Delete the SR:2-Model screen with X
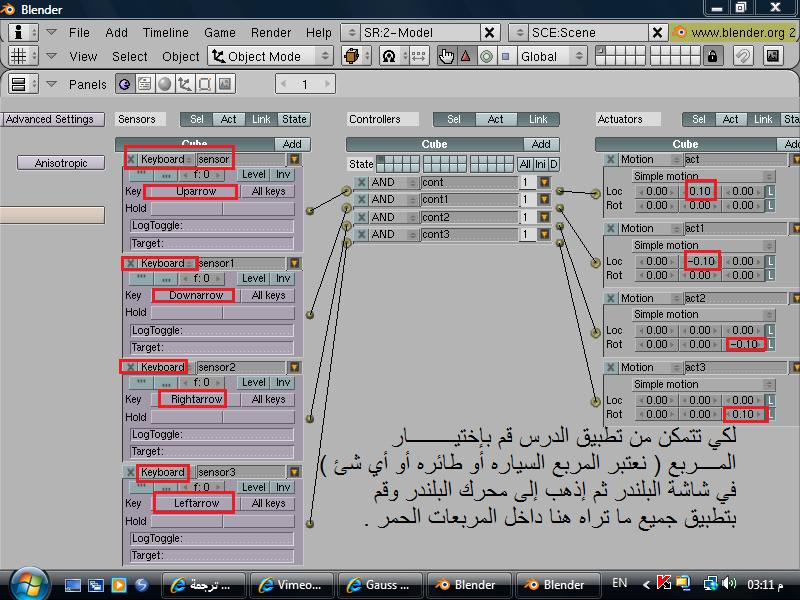 click(489, 33)
